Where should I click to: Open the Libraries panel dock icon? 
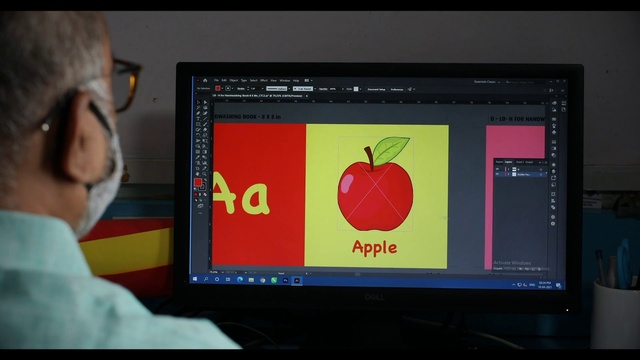564,109
